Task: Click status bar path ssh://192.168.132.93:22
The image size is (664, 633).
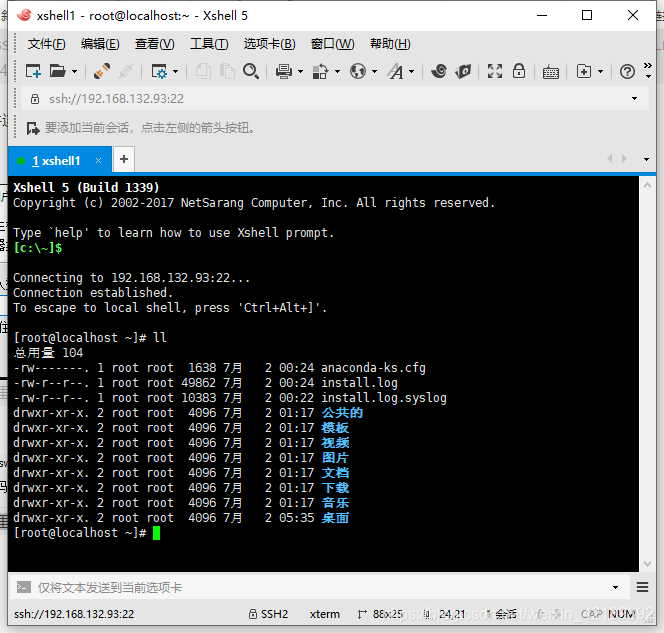Action: coord(74,614)
